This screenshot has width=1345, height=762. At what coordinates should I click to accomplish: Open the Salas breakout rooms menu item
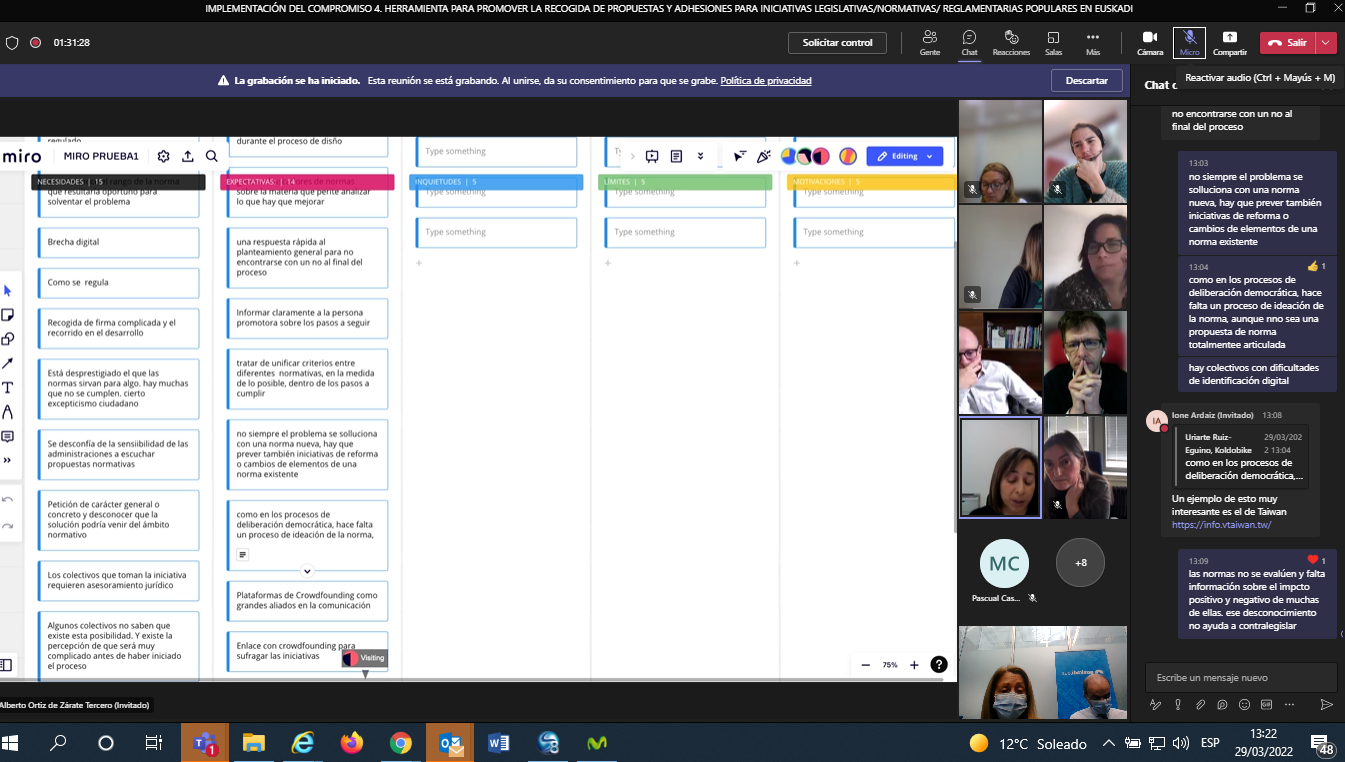tap(1053, 42)
